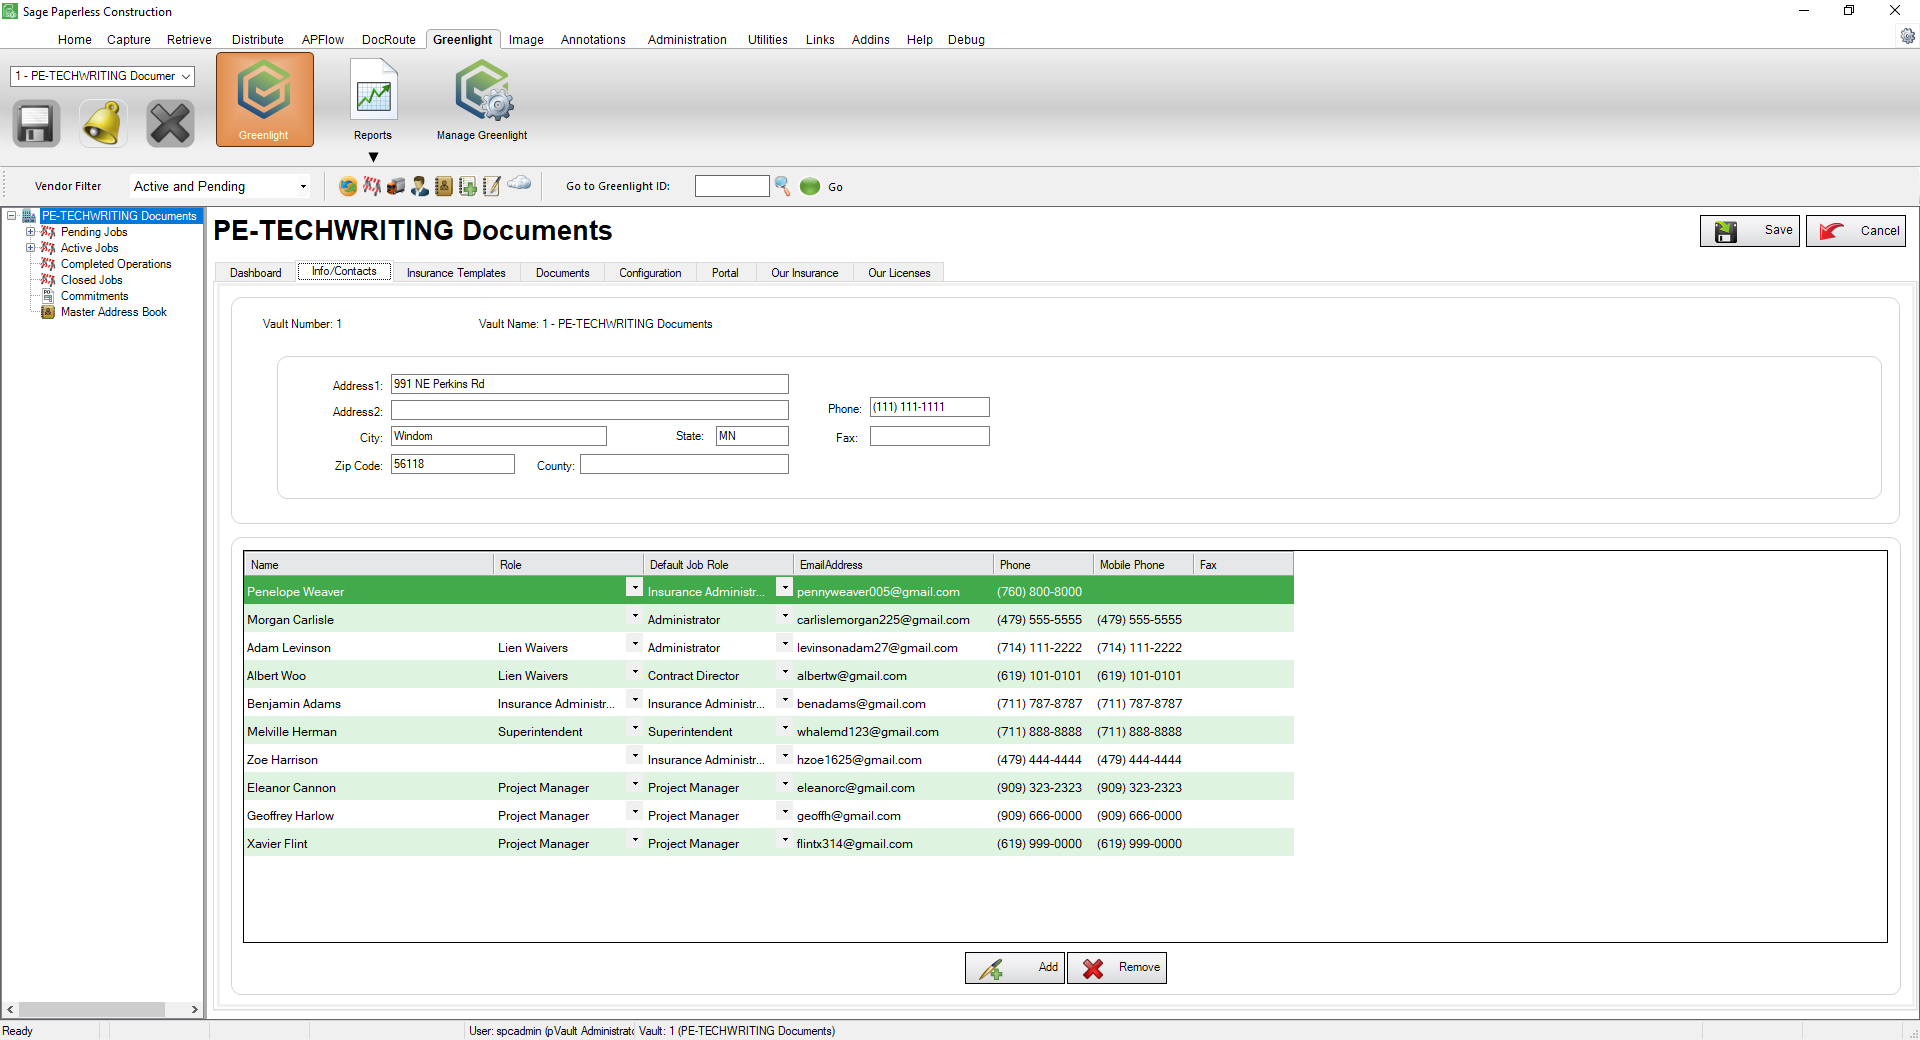This screenshot has height=1040, width=1920.
Task: Click the person contact toolbar icon
Action: [x=420, y=186]
